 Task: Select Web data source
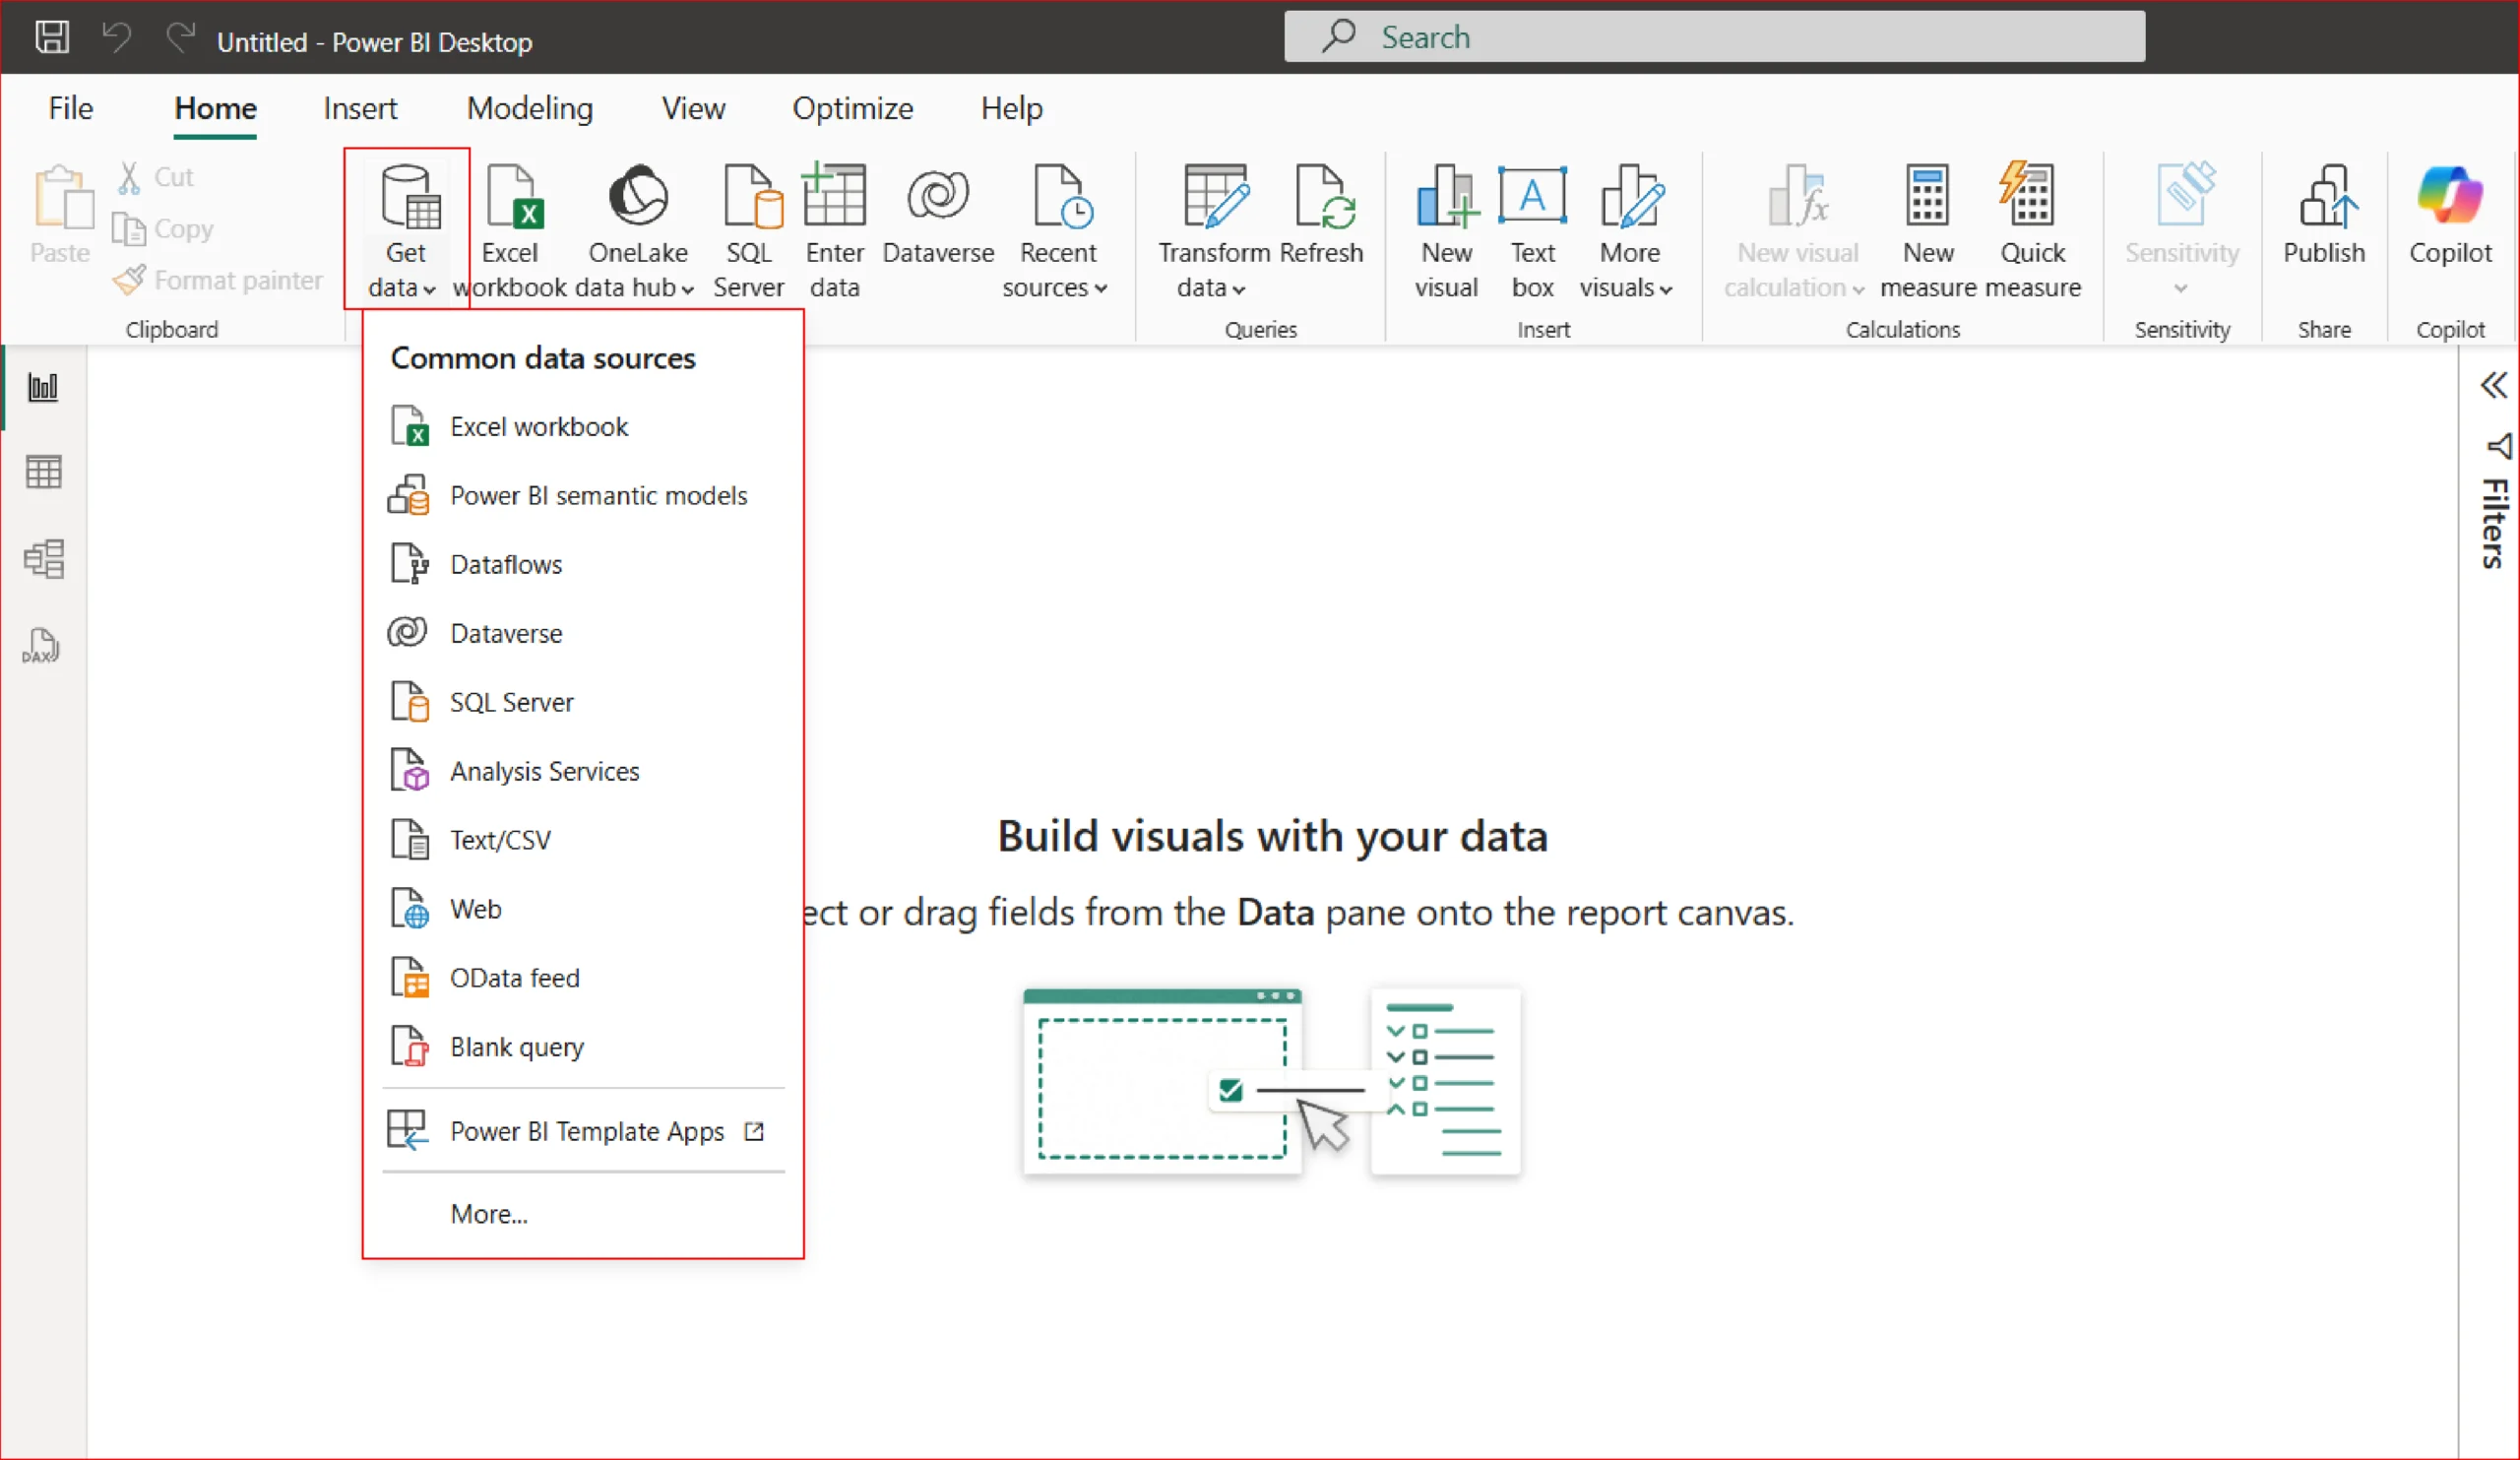(x=583, y=910)
